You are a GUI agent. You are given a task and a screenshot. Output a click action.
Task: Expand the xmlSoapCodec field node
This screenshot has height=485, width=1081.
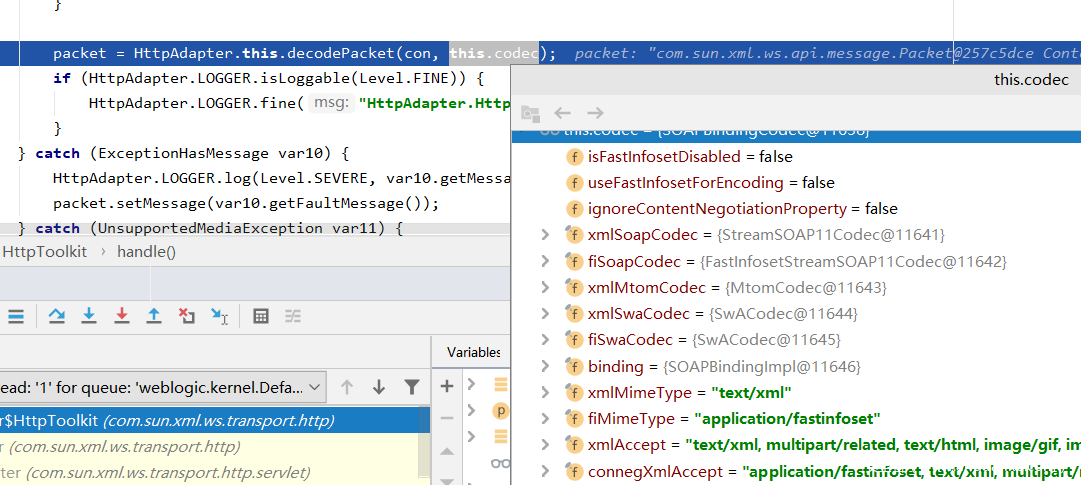click(545, 235)
